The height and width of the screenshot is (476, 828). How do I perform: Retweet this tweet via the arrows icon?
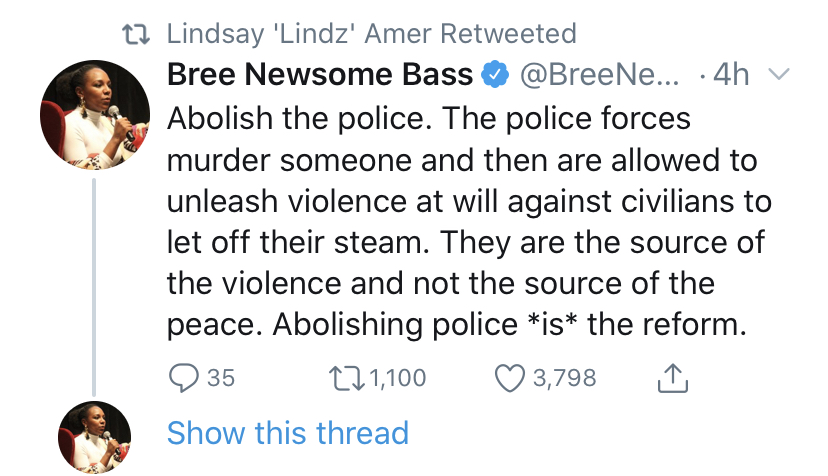coord(347,378)
